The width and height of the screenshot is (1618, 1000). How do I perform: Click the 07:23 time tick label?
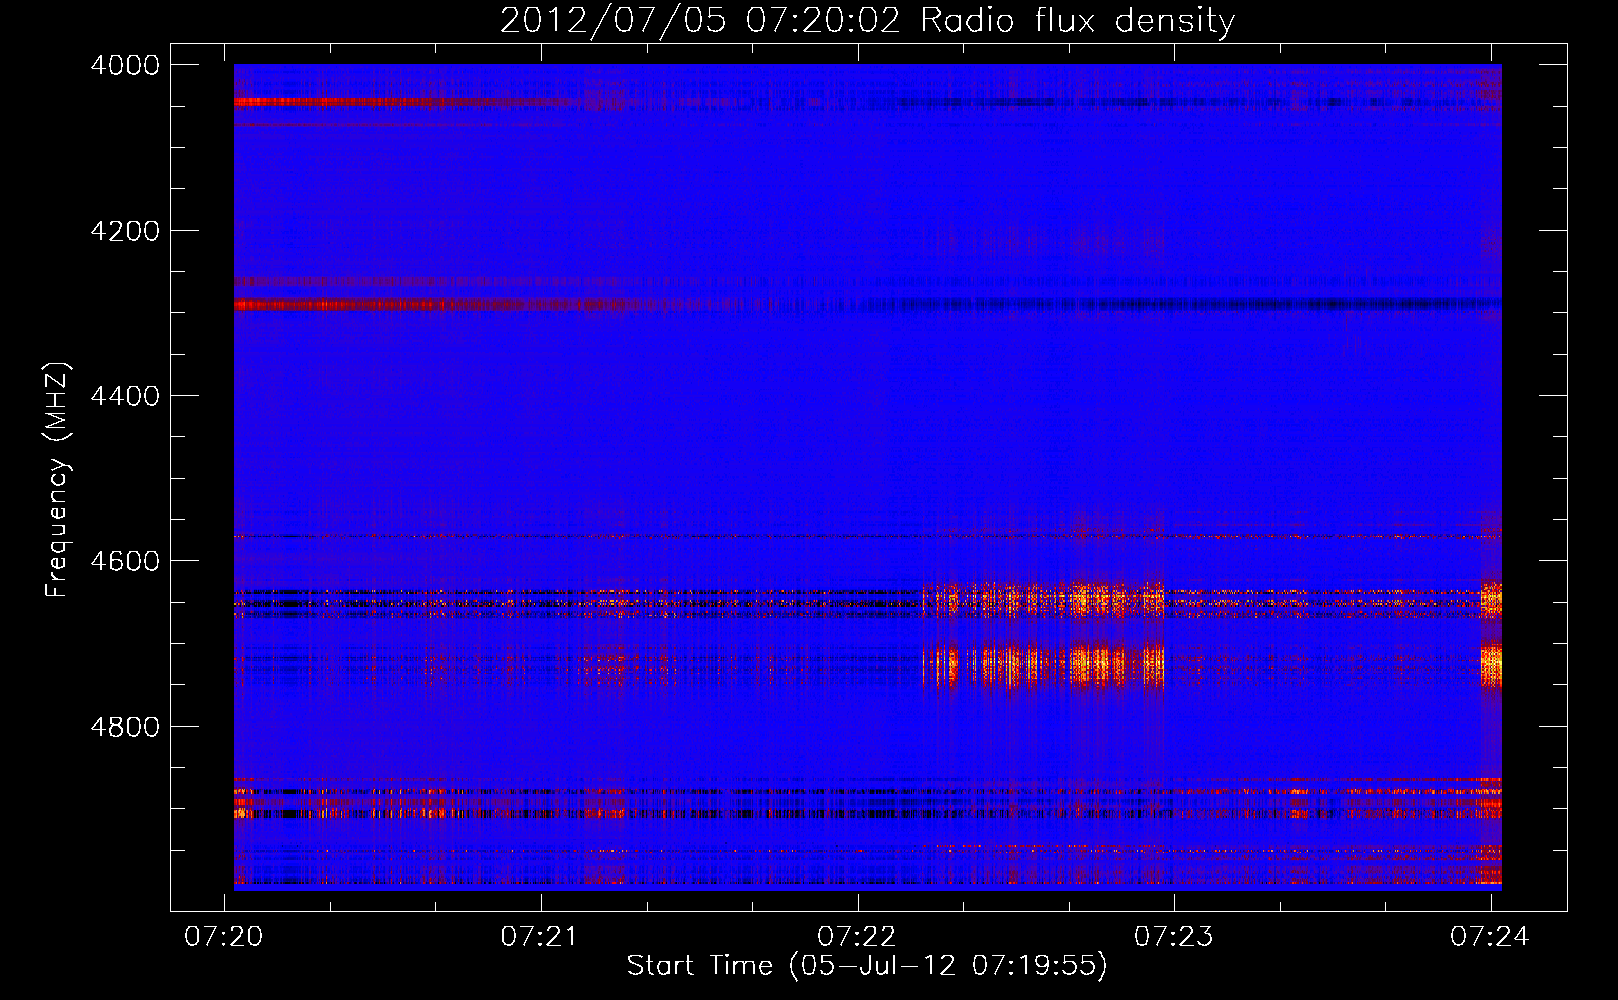pyautogui.click(x=1173, y=936)
